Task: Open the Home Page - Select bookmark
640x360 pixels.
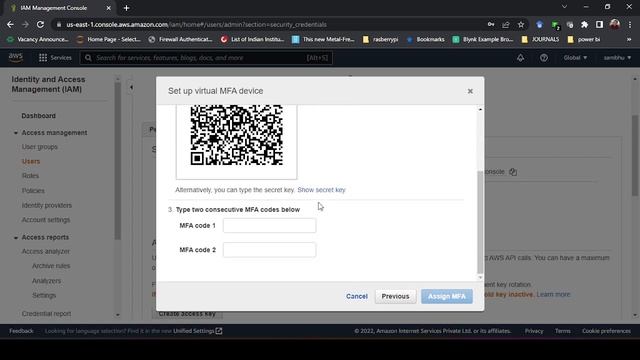Action: tap(109, 39)
